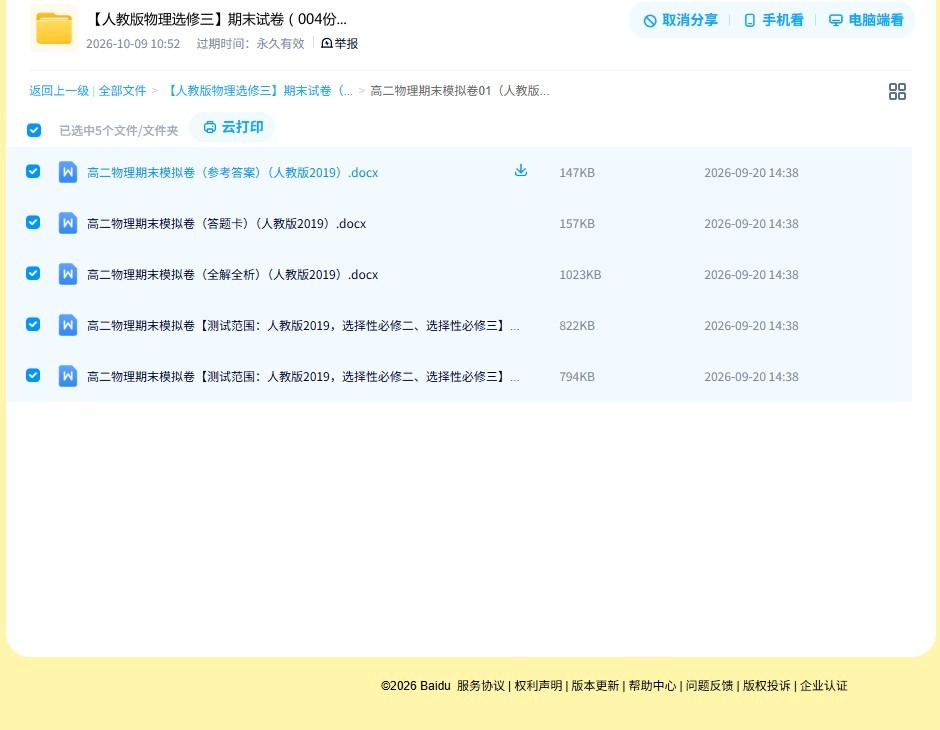Open the 822KB 测试范围 file name
The width and height of the screenshot is (940, 730).
coord(303,325)
